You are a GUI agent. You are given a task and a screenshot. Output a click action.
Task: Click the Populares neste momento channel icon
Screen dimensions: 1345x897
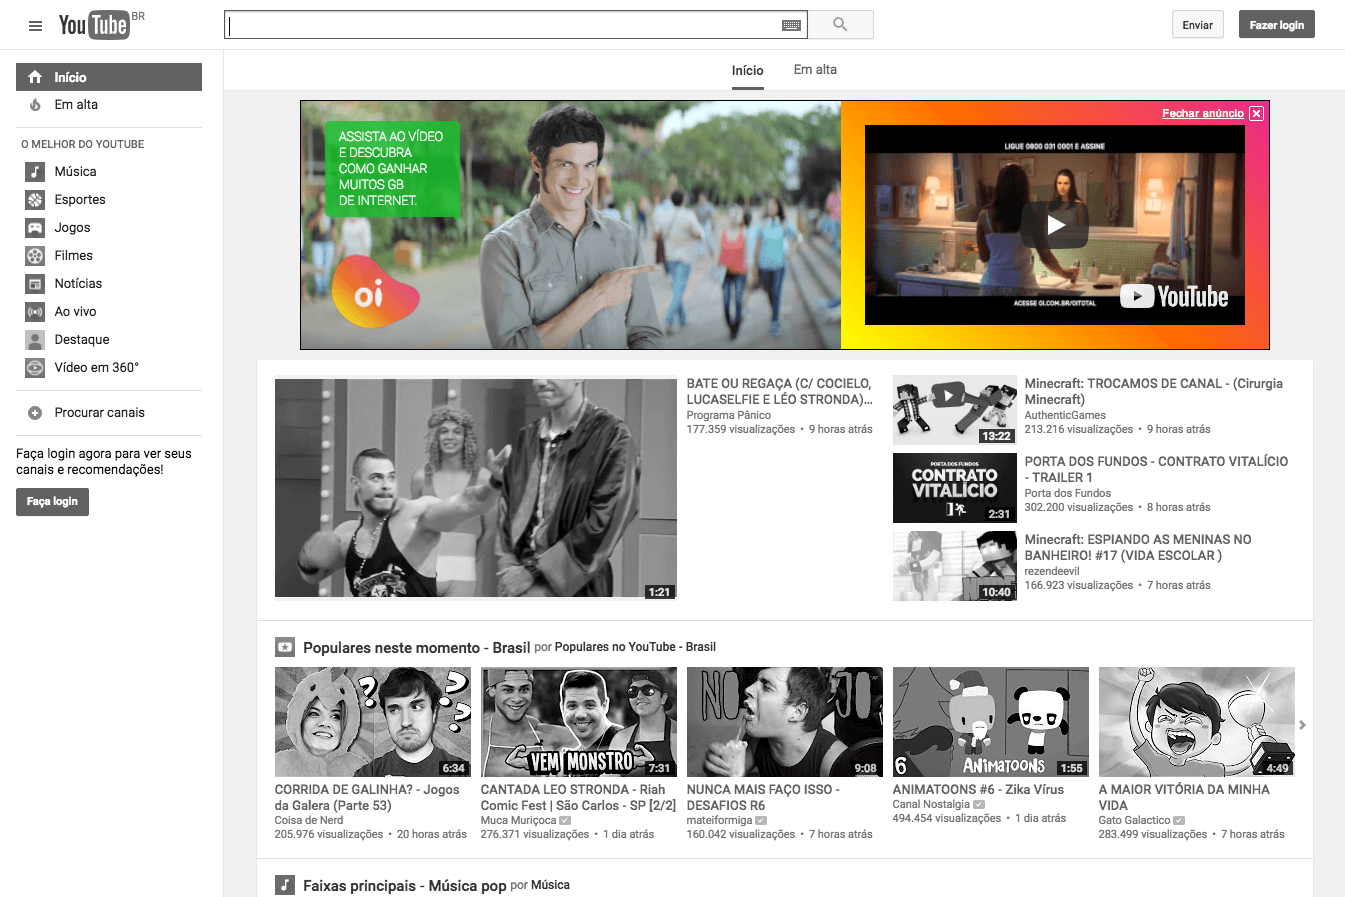(285, 647)
